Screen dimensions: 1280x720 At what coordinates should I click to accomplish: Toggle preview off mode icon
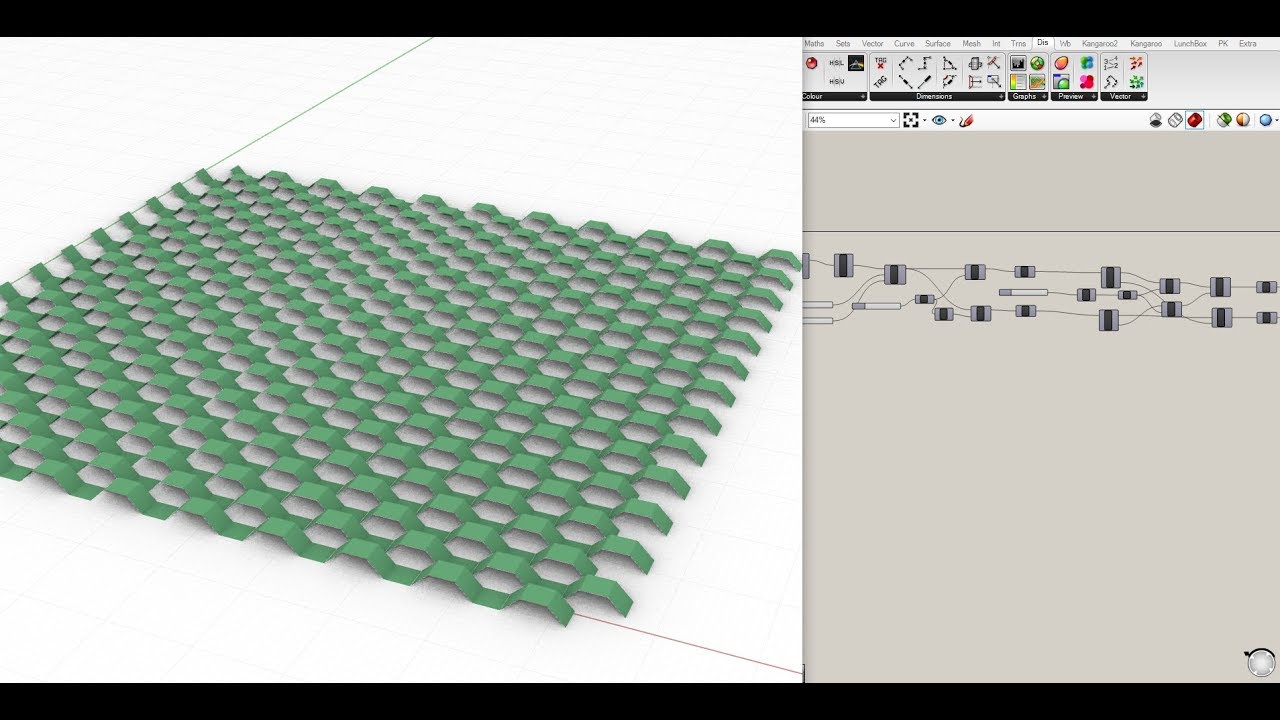click(x=1156, y=120)
